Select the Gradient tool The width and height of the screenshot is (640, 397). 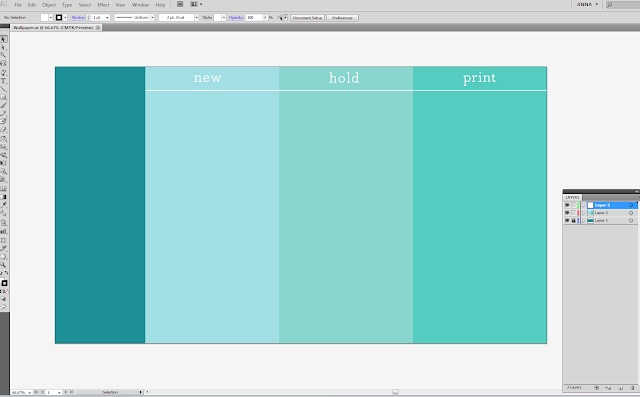3,197
